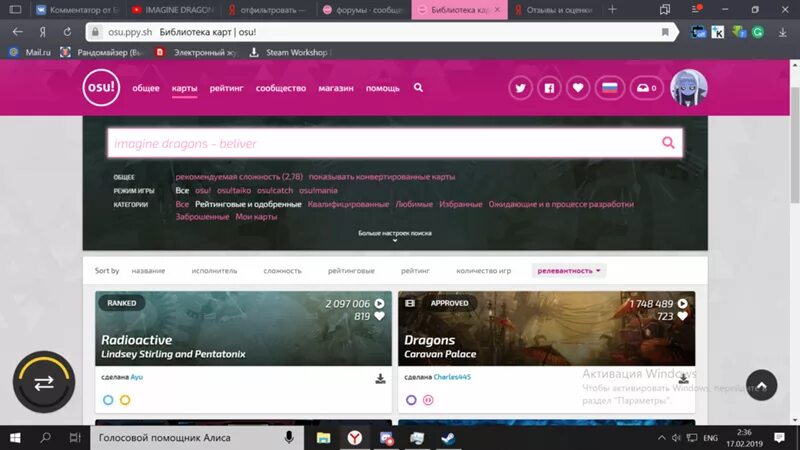The width and height of the screenshot is (800, 450).
Task: Play the Radioactive preview
Action: [379, 304]
